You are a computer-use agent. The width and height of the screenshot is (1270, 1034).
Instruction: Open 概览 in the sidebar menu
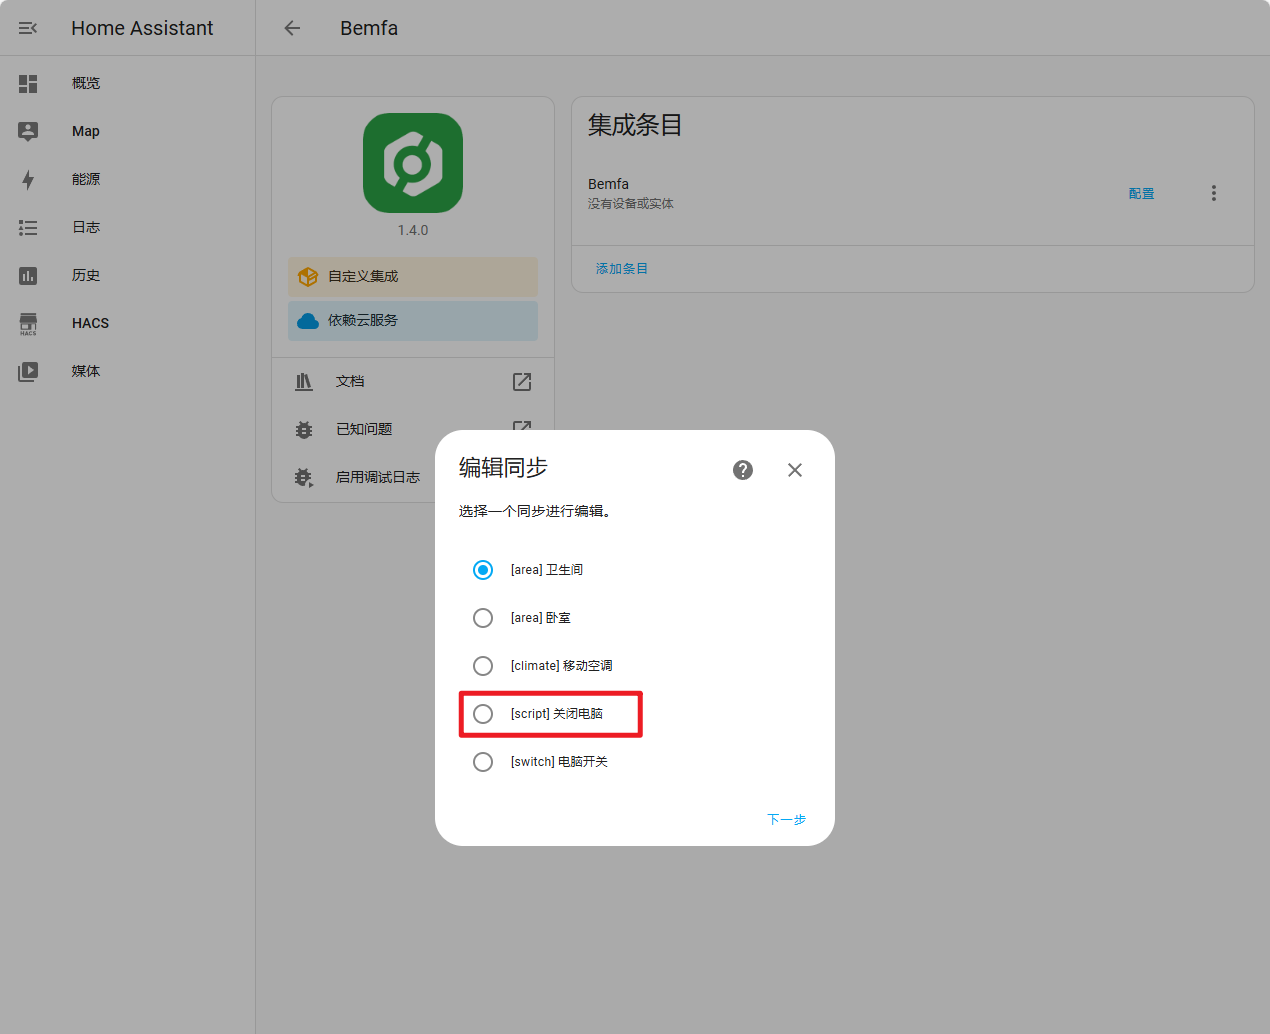click(x=127, y=83)
